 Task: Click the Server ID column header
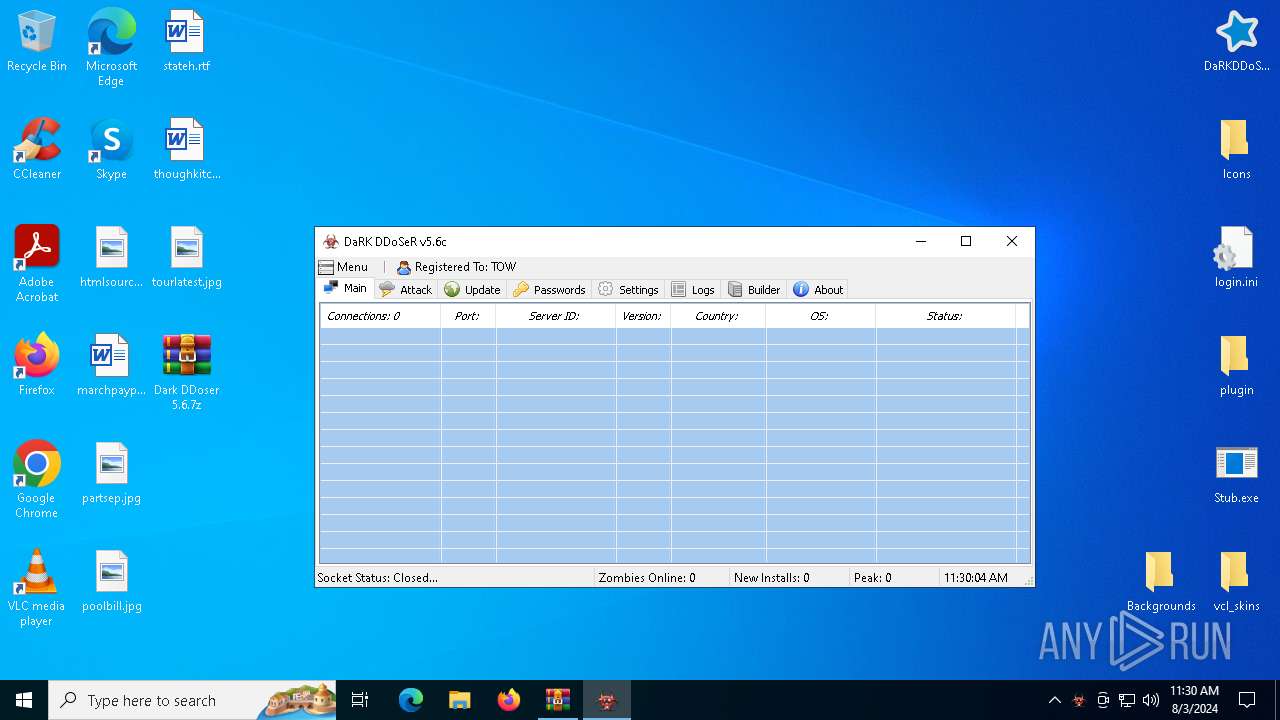coord(555,316)
